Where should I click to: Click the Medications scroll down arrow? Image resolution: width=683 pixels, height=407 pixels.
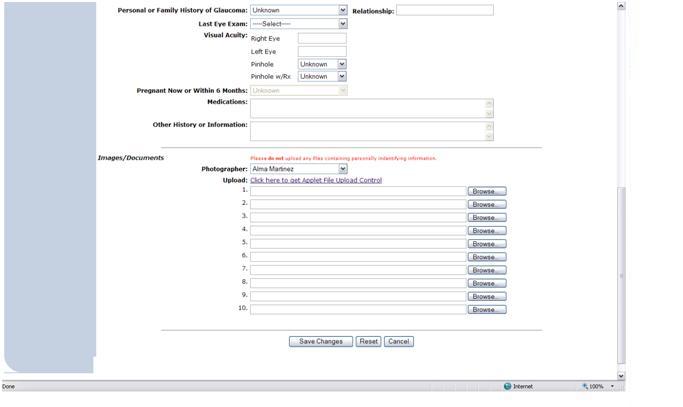[489, 114]
